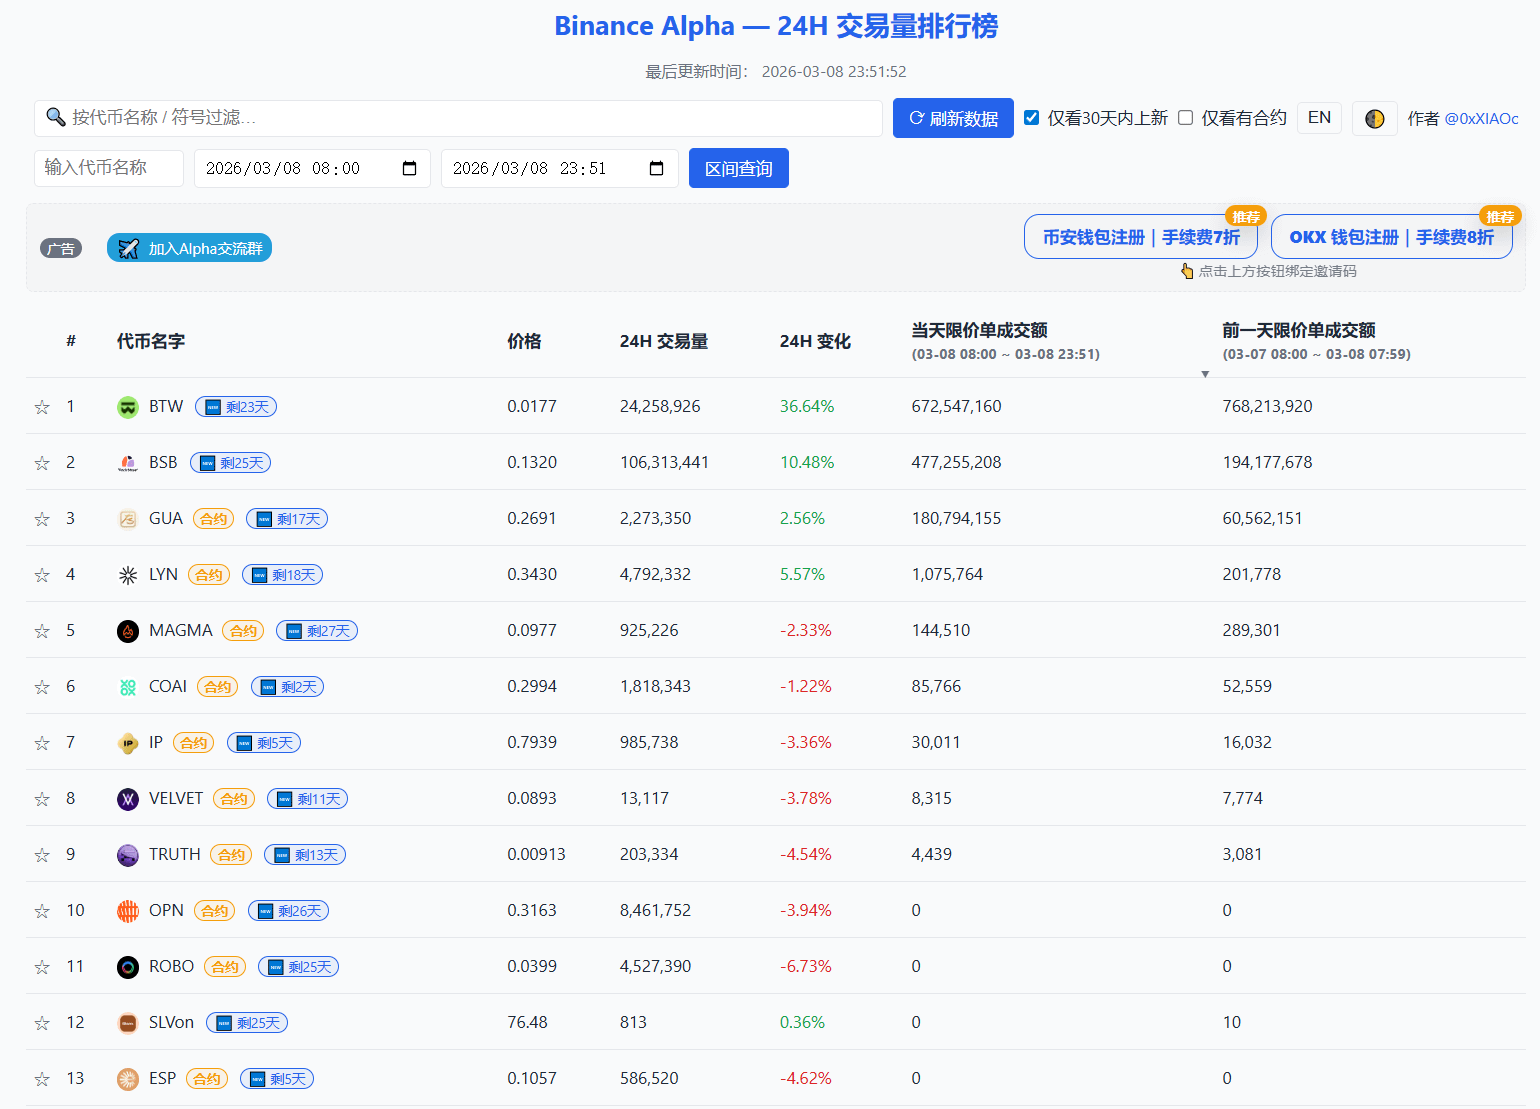Click the ESP row star icon
This screenshot has height=1109, width=1540.
(42, 1079)
